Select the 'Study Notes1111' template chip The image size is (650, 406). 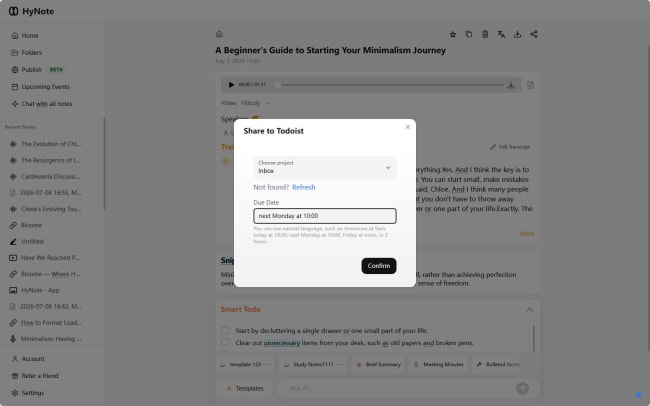click(x=313, y=365)
